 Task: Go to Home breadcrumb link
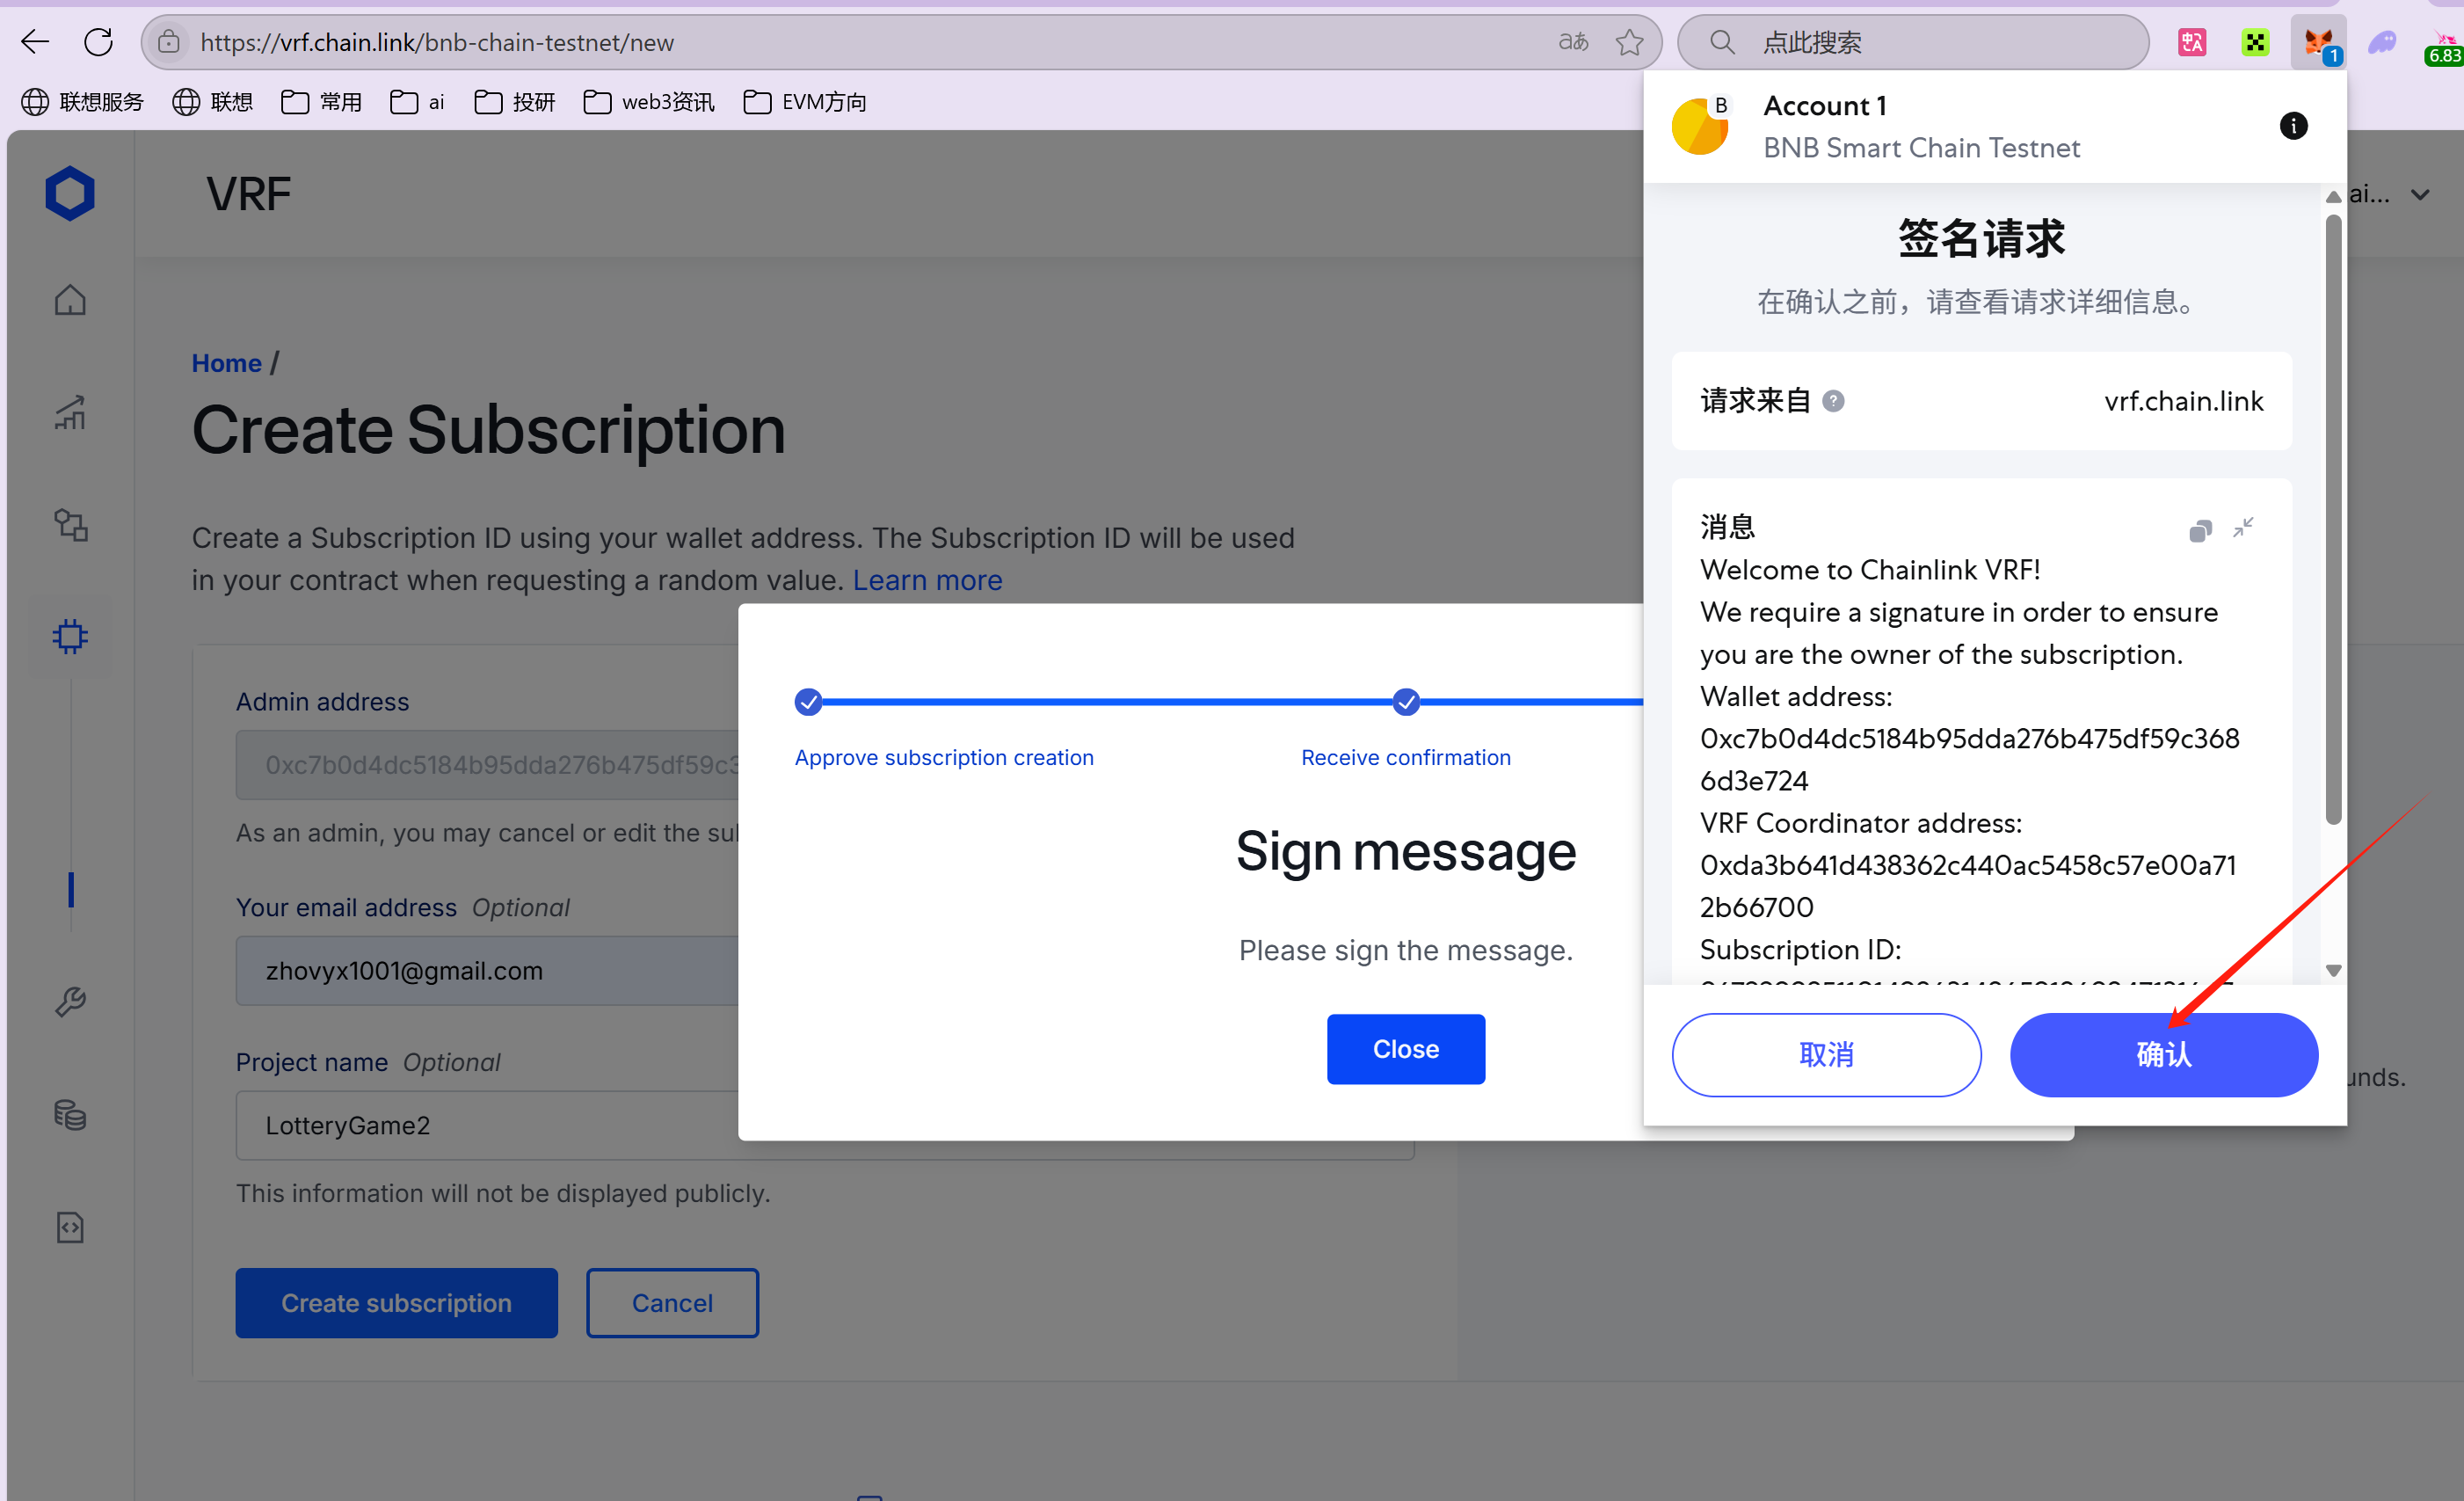click(226, 363)
